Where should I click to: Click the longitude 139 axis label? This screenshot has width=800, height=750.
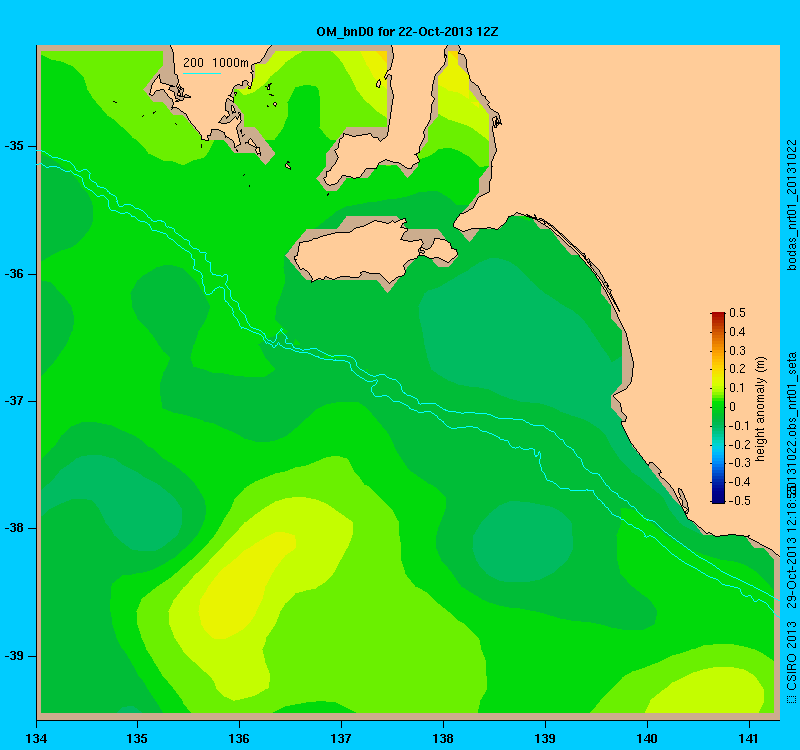pos(545,739)
